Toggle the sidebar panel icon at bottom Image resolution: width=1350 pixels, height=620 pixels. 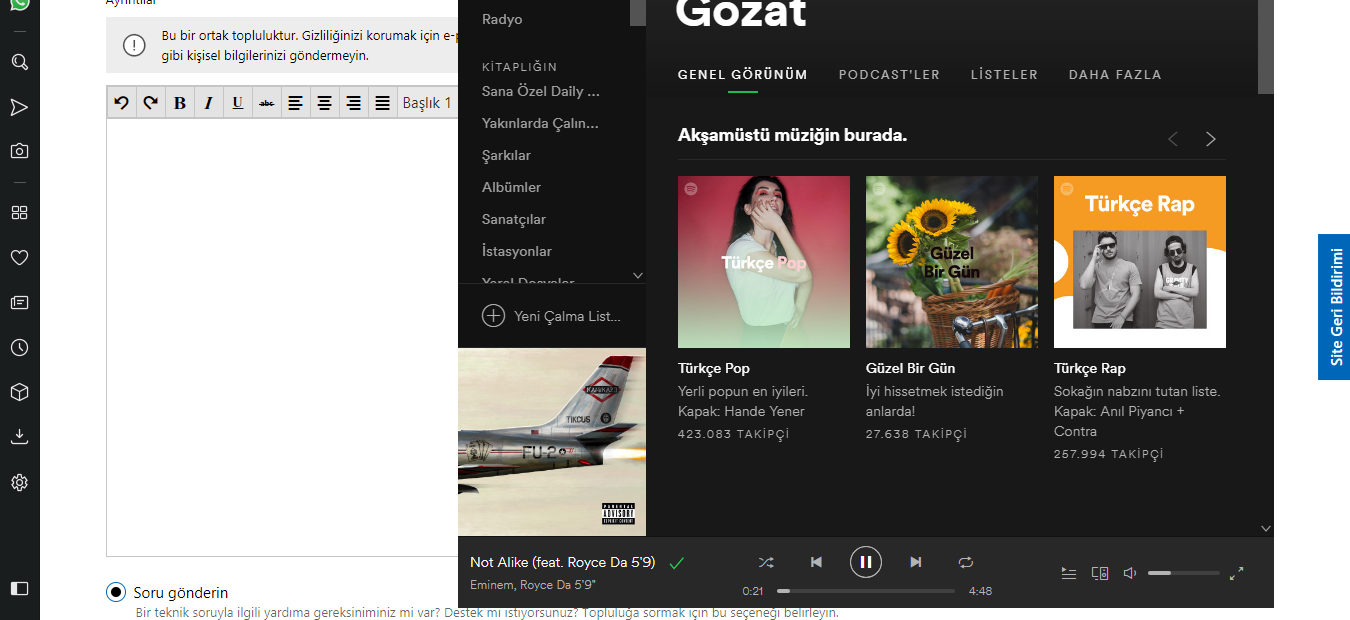coord(19,588)
